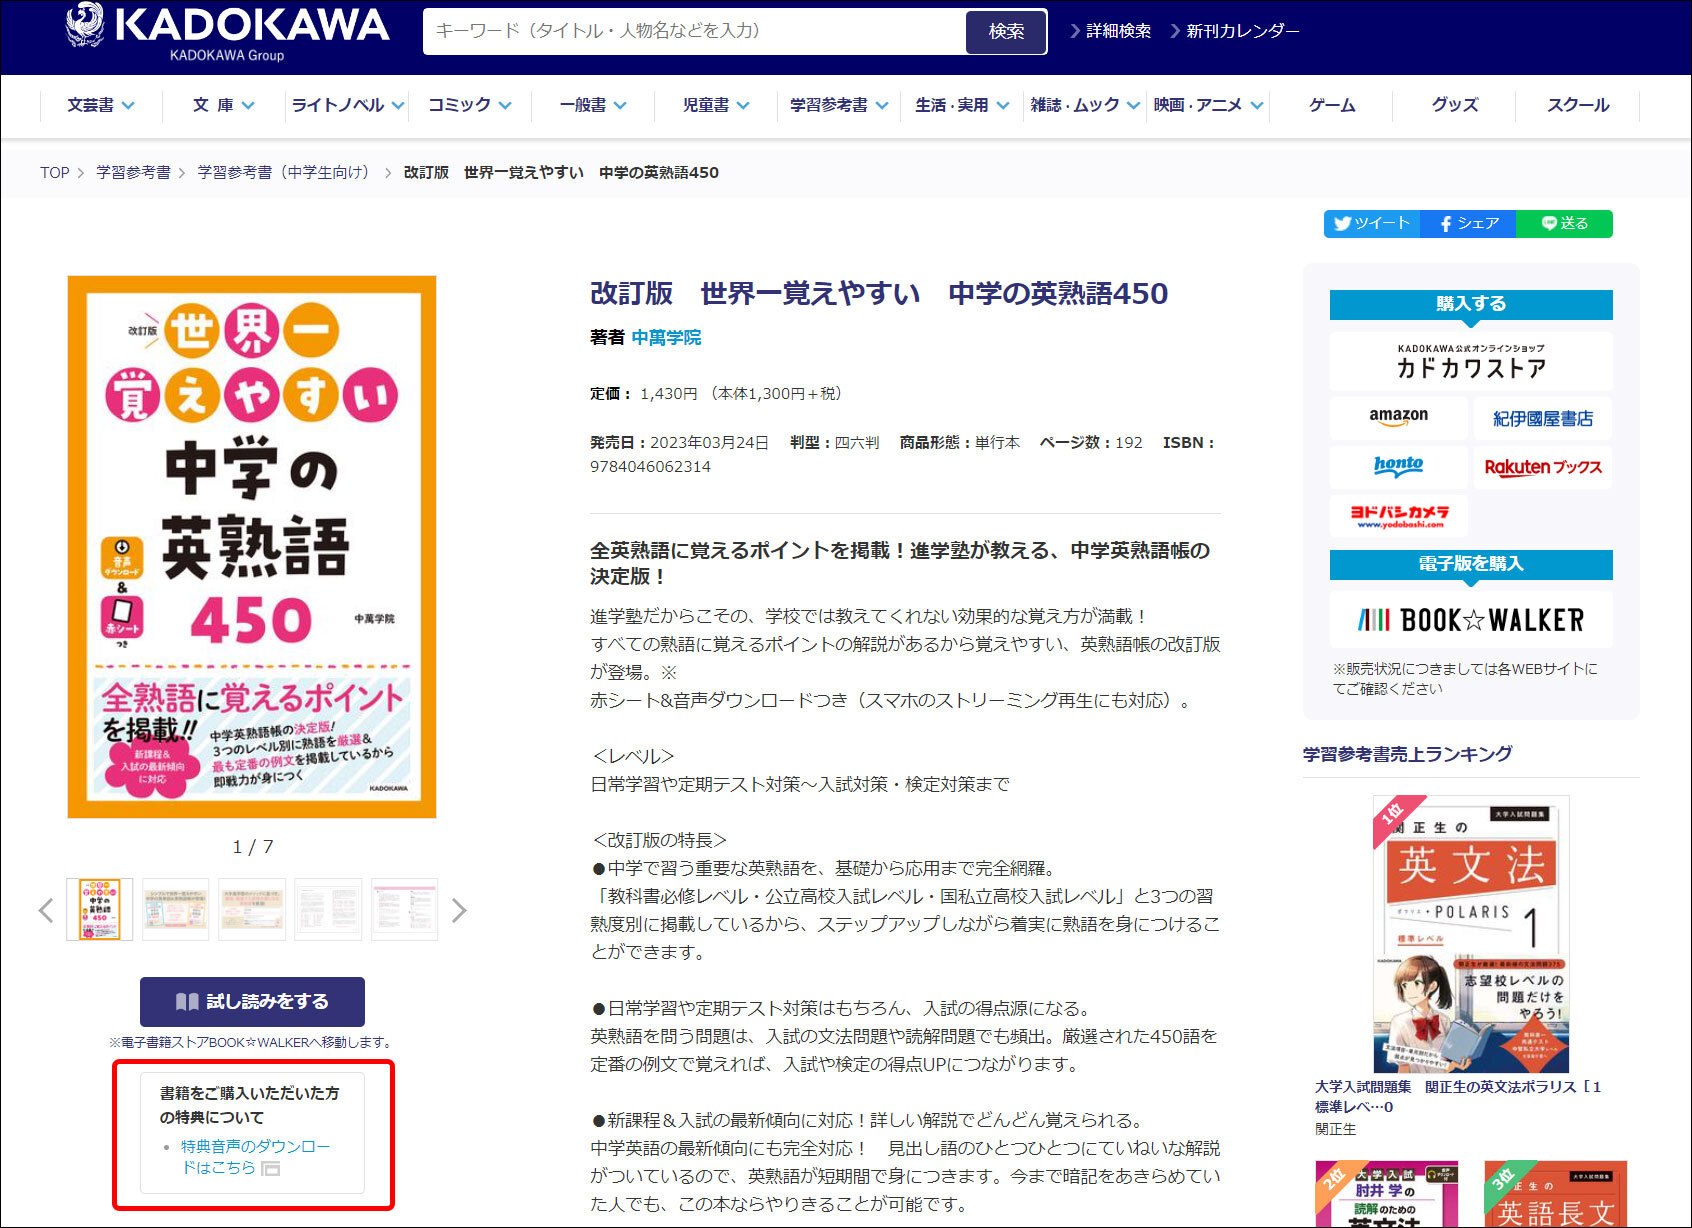The height and width of the screenshot is (1228, 1692).
Task: Open the スクール menu item
Action: pos(1578,105)
